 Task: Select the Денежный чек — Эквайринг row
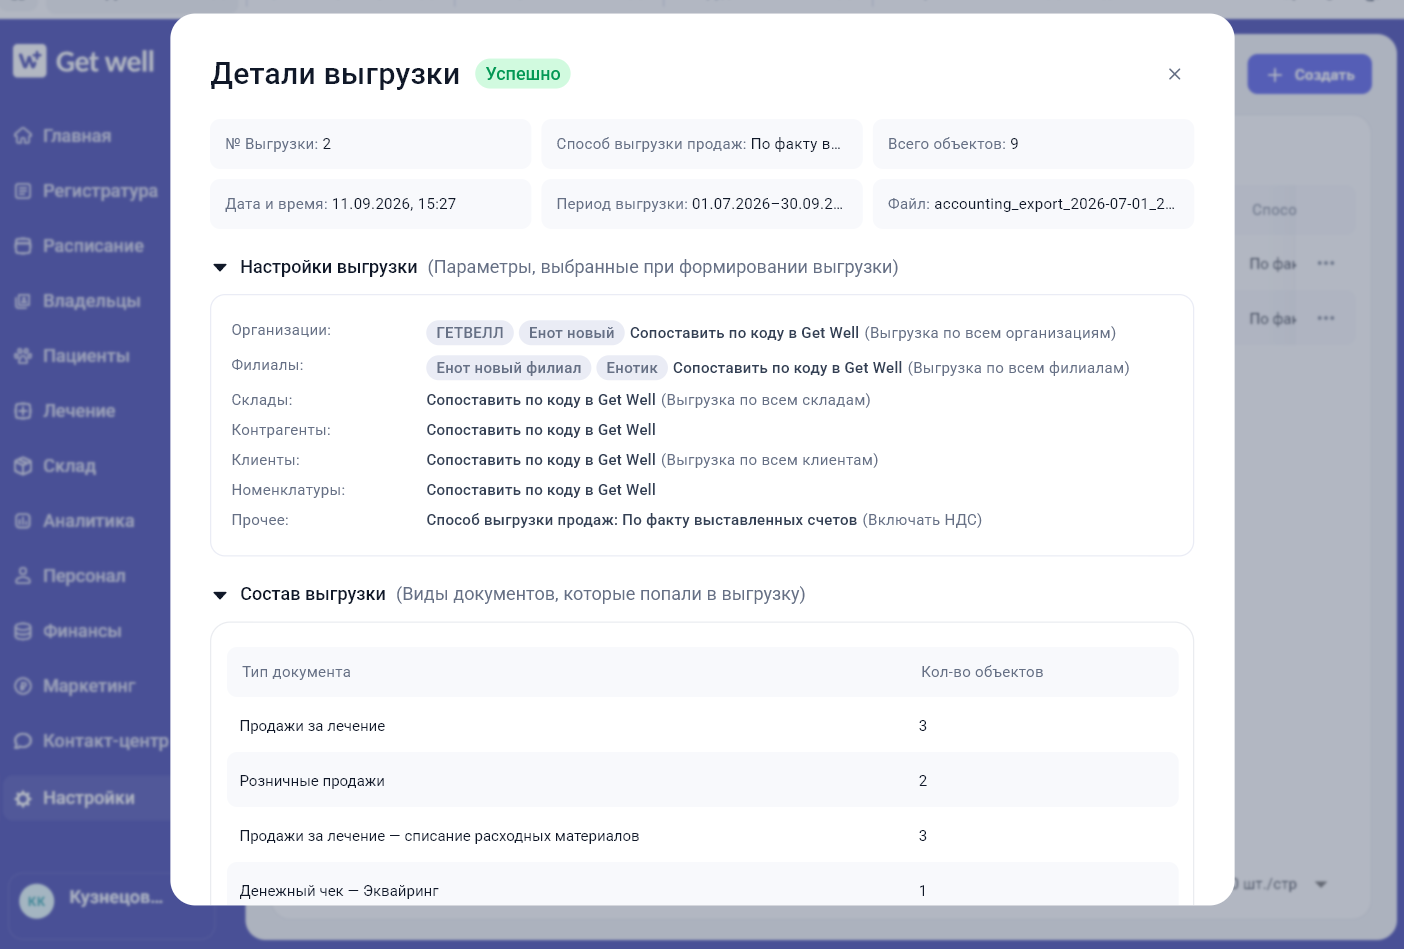702,884
